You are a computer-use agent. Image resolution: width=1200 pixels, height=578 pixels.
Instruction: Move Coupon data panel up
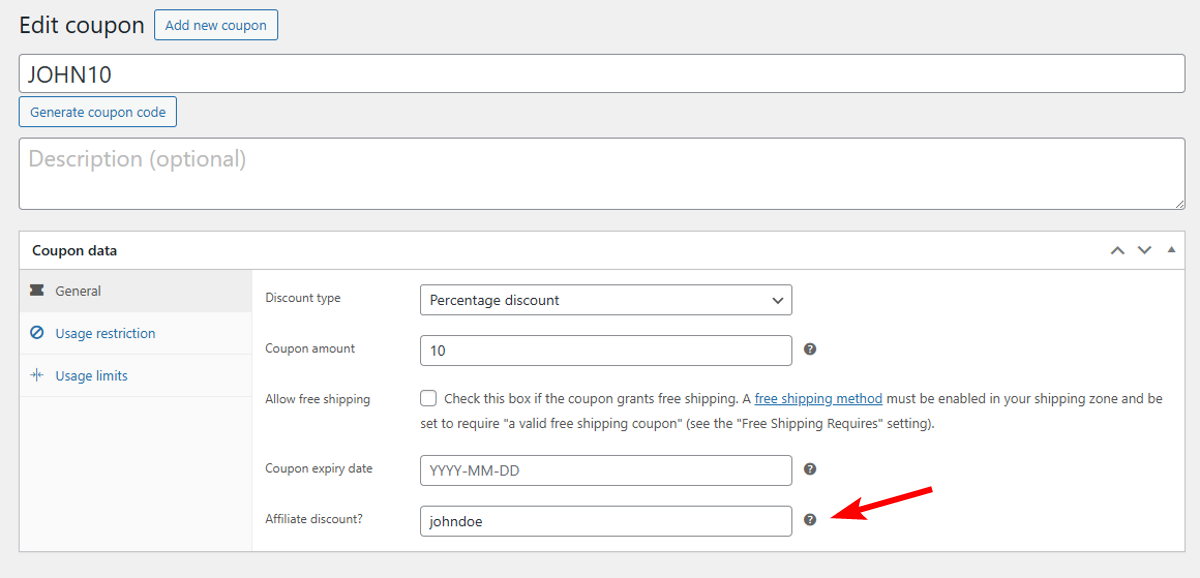tap(1118, 251)
